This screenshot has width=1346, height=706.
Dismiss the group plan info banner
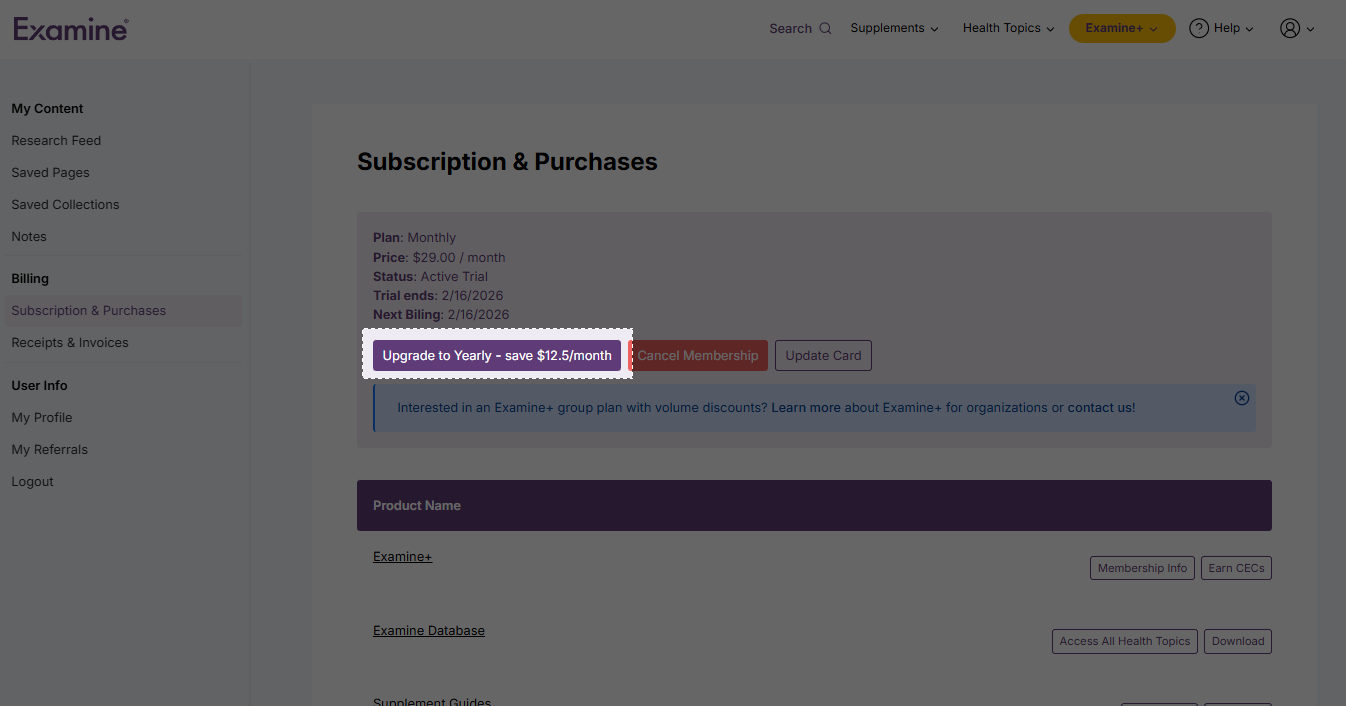[x=1242, y=398]
